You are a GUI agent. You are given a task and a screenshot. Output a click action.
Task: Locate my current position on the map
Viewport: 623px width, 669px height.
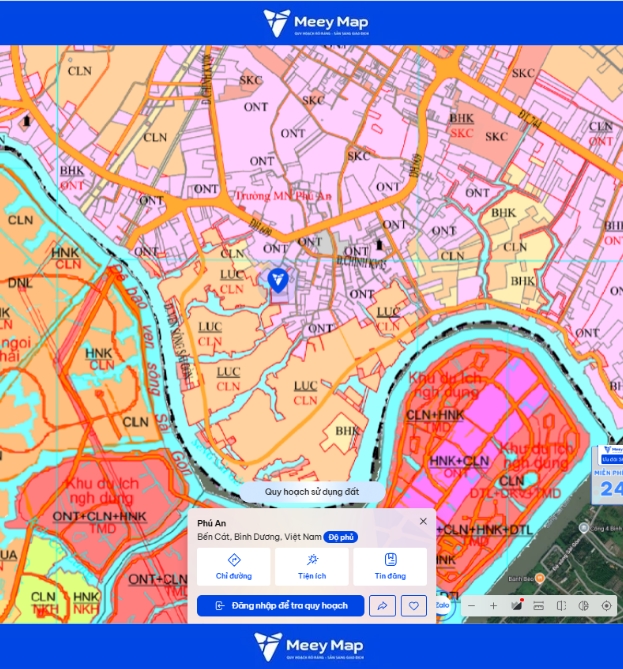pos(606,606)
